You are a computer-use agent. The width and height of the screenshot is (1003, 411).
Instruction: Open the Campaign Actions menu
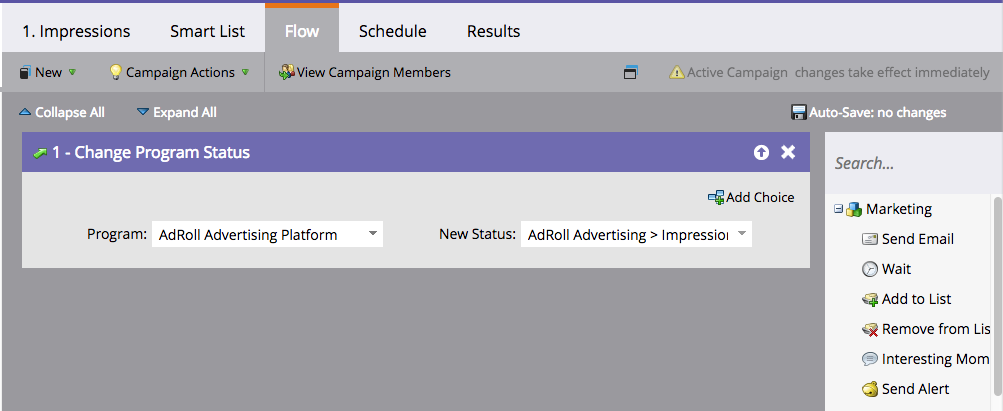point(178,72)
